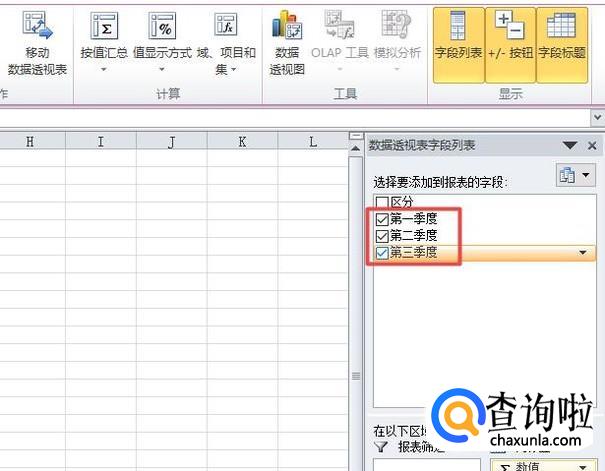Open the field list layout options button
The image size is (605, 471).
click(x=575, y=176)
